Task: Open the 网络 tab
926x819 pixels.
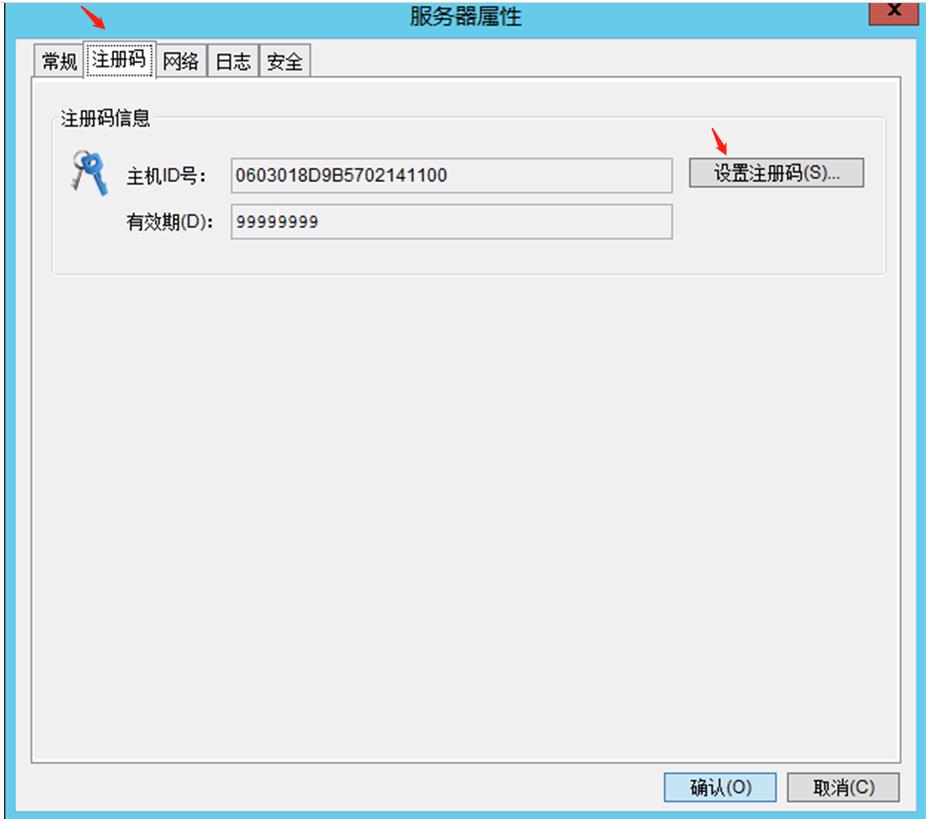Action: pos(181,62)
